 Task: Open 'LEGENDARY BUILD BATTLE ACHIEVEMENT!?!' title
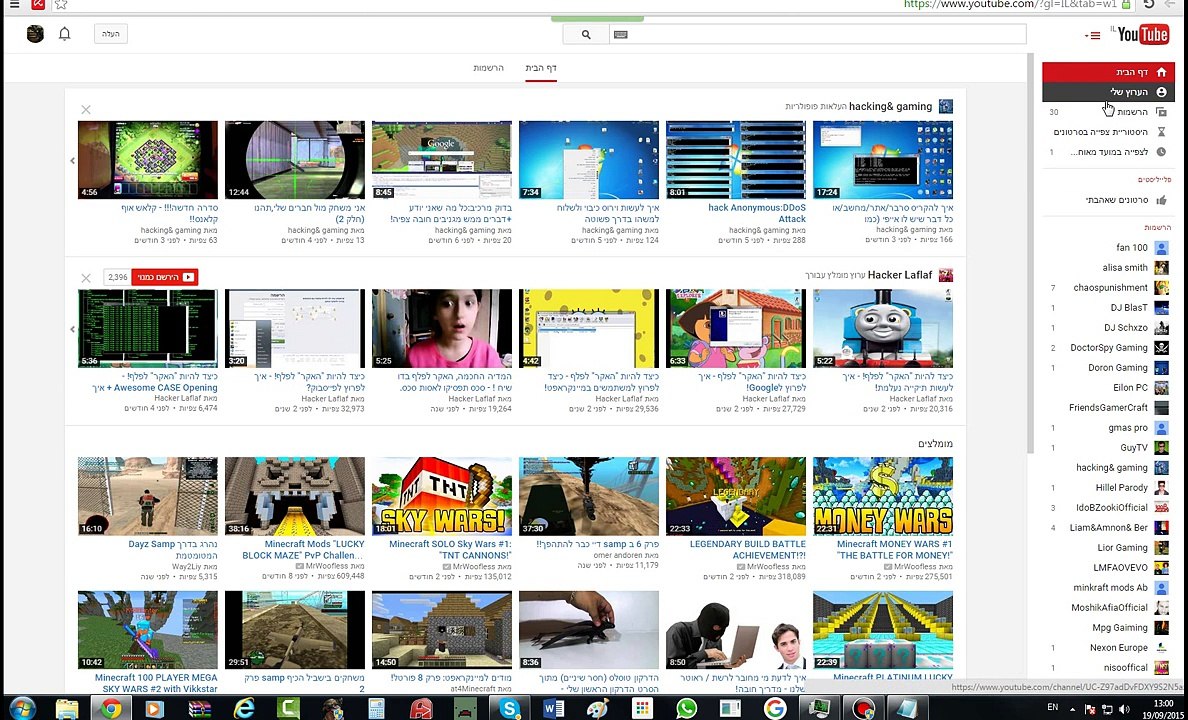[747, 549]
